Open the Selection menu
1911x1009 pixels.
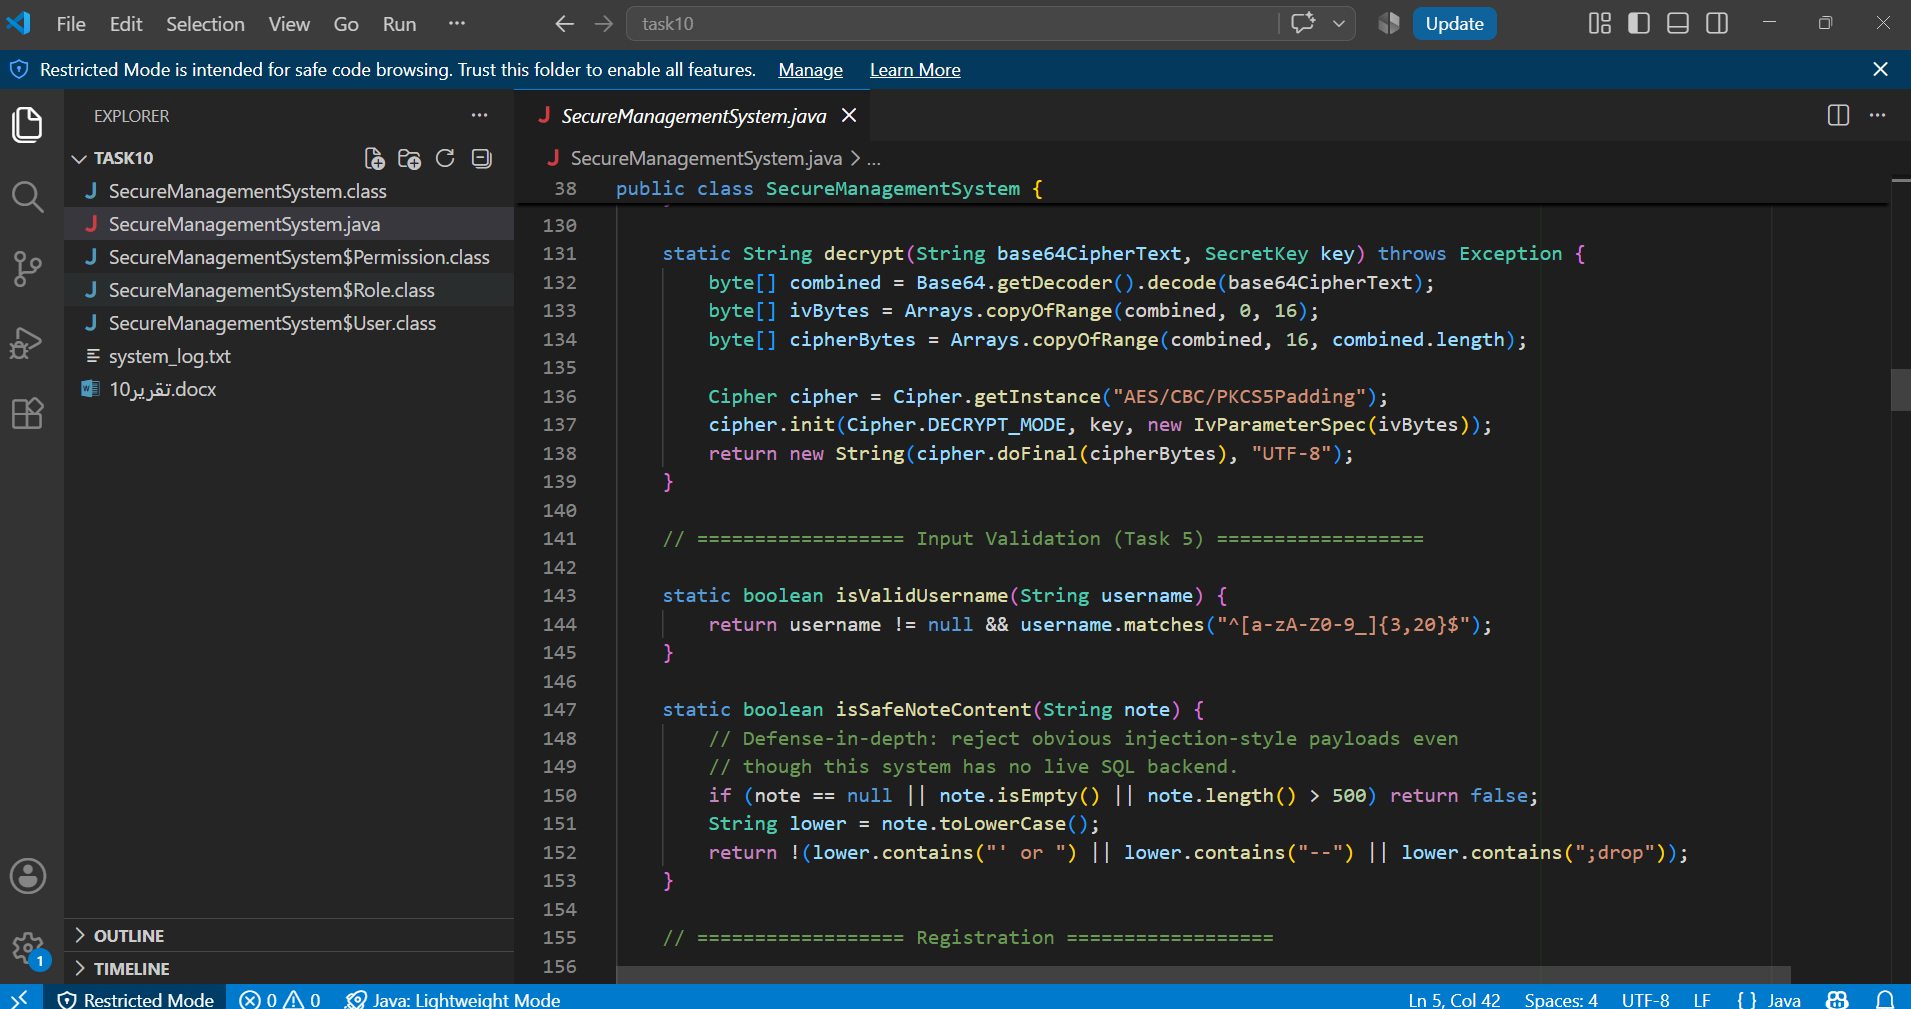205,23
